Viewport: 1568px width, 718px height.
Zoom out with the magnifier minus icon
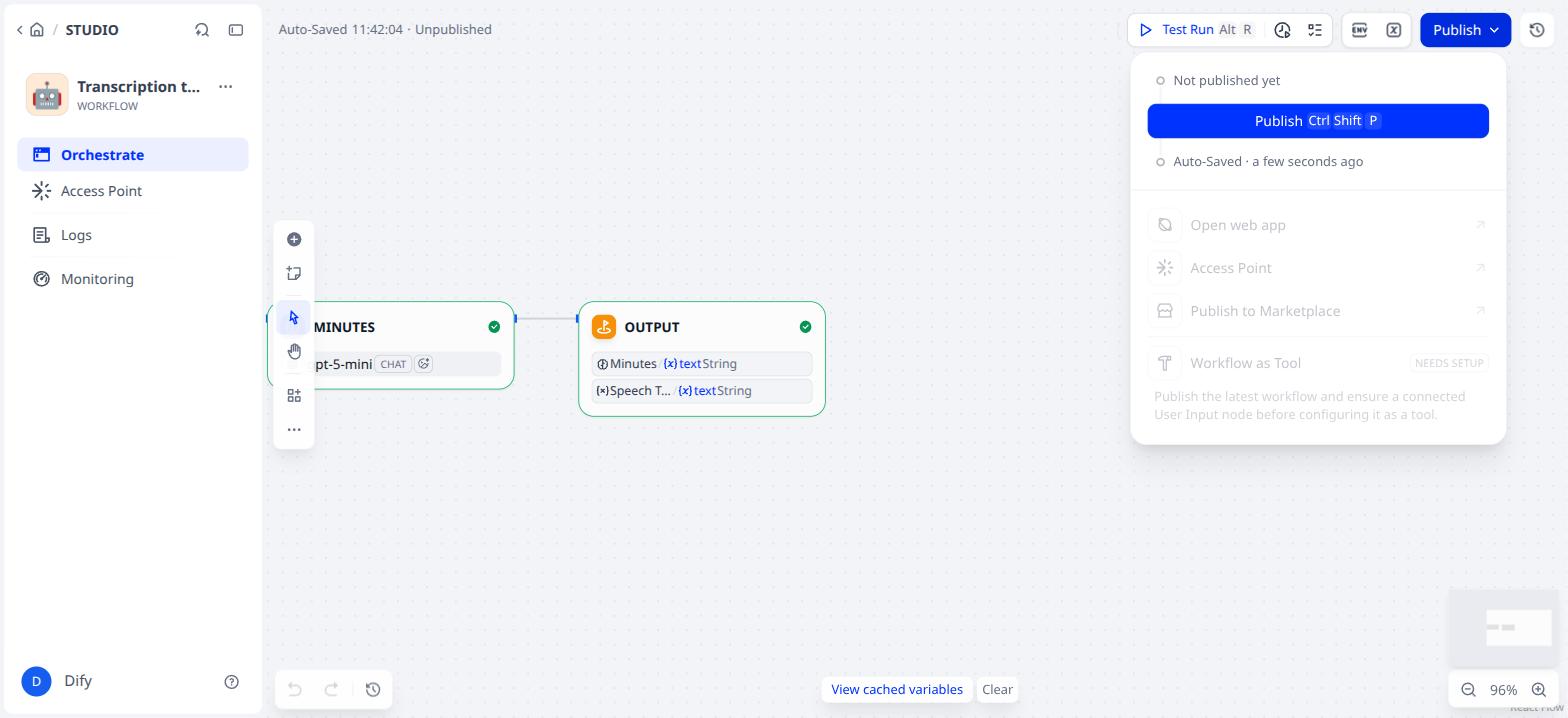(x=1468, y=690)
